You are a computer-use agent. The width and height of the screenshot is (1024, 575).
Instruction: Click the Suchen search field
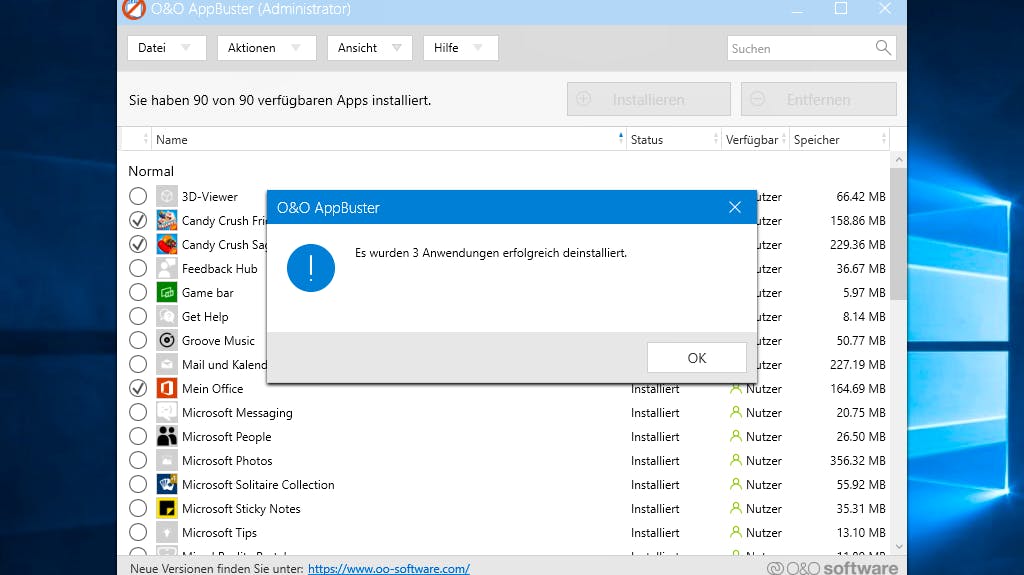coord(800,48)
